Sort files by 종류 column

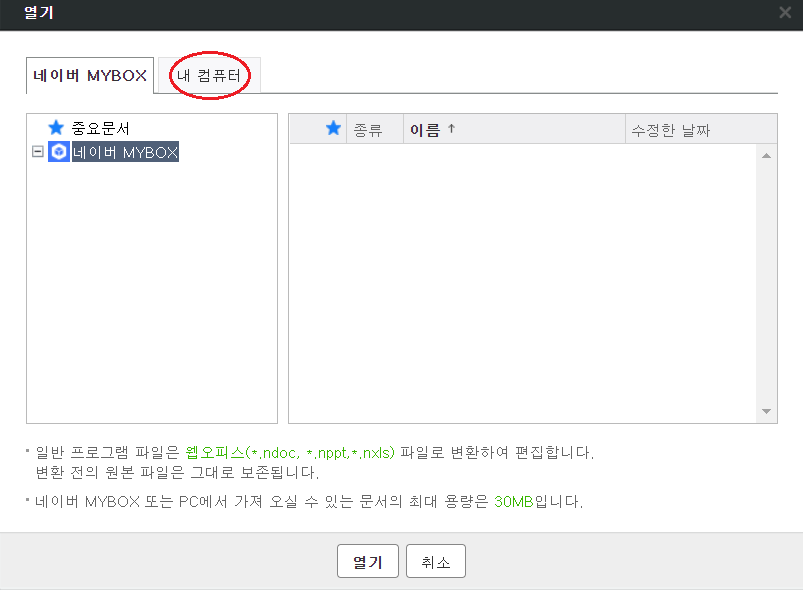coord(375,129)
